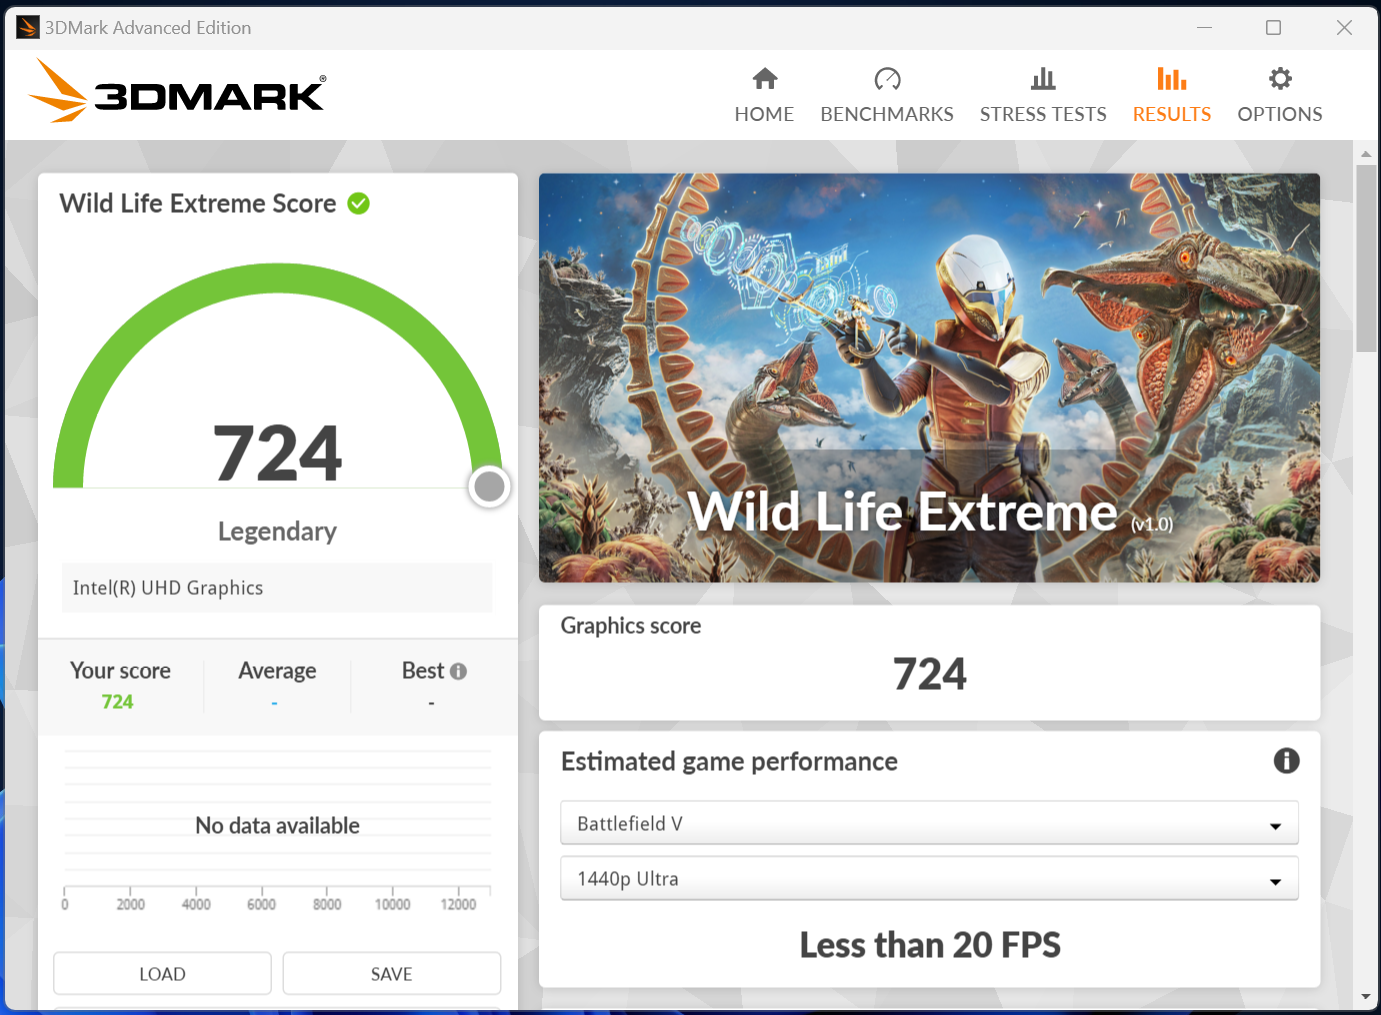The width and height of the screenshot is (1381, 1015).
Task: Open the 1440p Ultra resolution dropdown
Action: (x=929, y=878)
